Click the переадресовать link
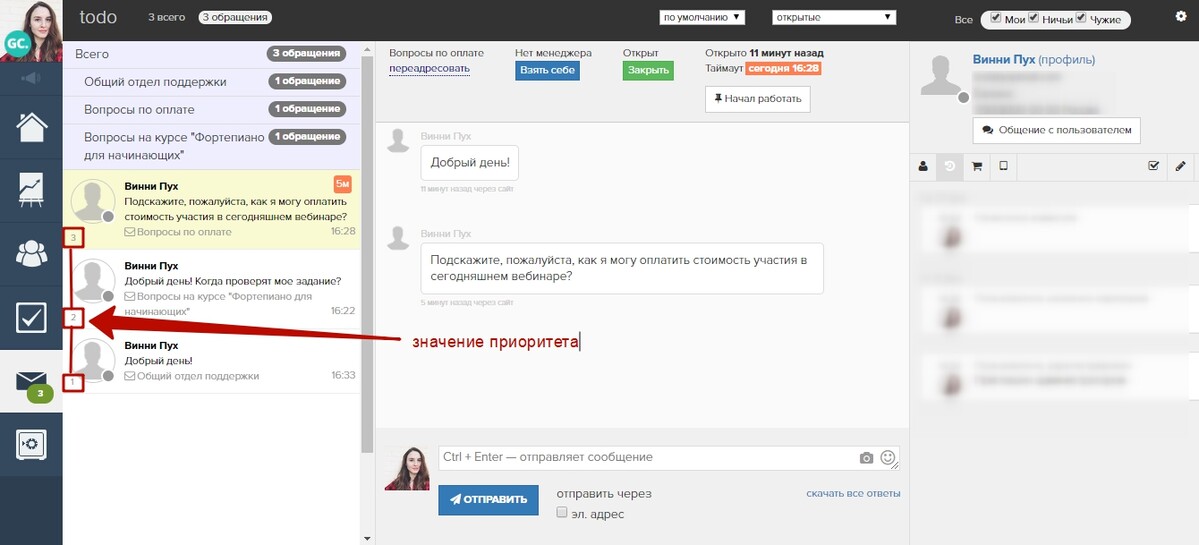The width and height of the screenshot is (1199, 545). coord(429,69)
